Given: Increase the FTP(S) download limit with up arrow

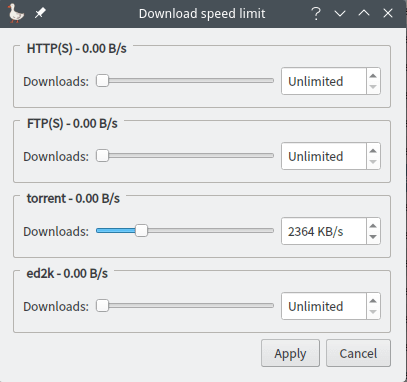Looking at the screenshot, I should [373, 151].
